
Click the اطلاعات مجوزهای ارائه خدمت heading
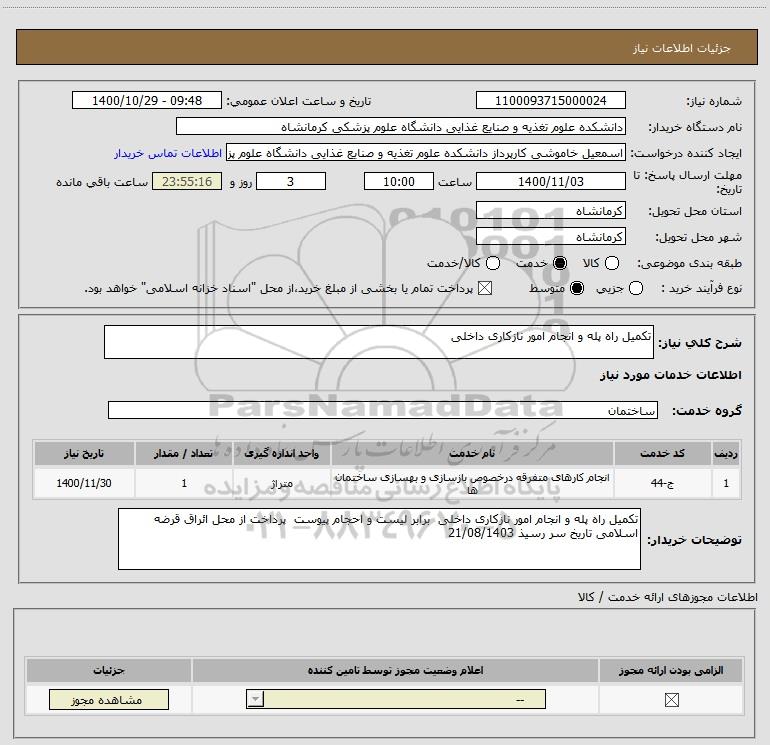point(668,597)
